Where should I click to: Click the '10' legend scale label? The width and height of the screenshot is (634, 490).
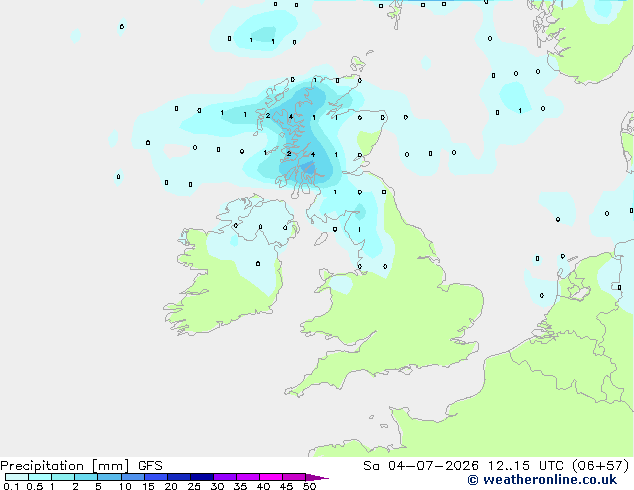(x=125, y=486)
